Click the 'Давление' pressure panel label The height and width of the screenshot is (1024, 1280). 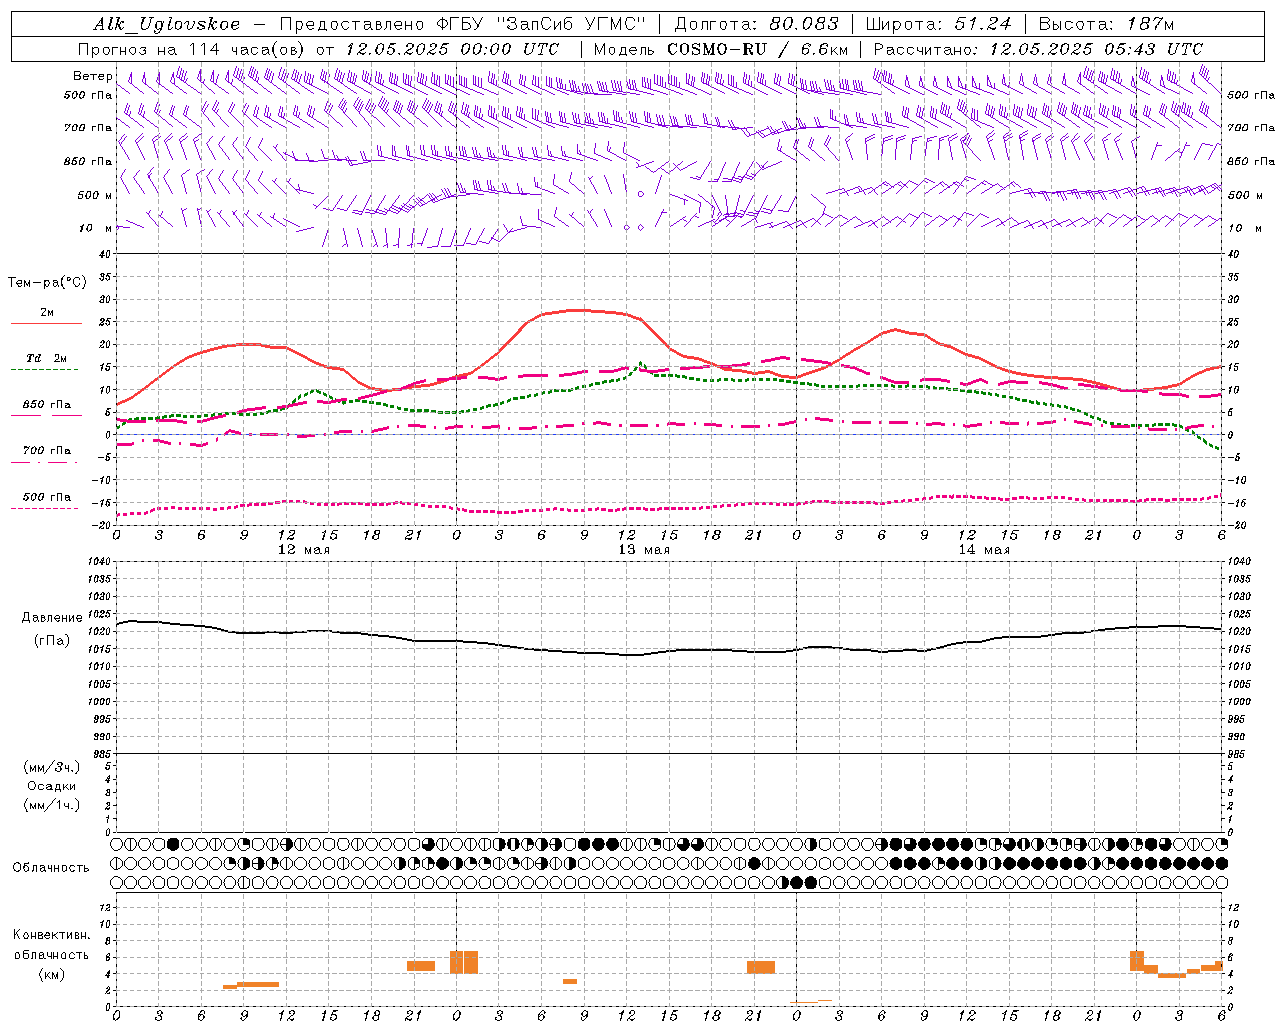click(52, 618)
